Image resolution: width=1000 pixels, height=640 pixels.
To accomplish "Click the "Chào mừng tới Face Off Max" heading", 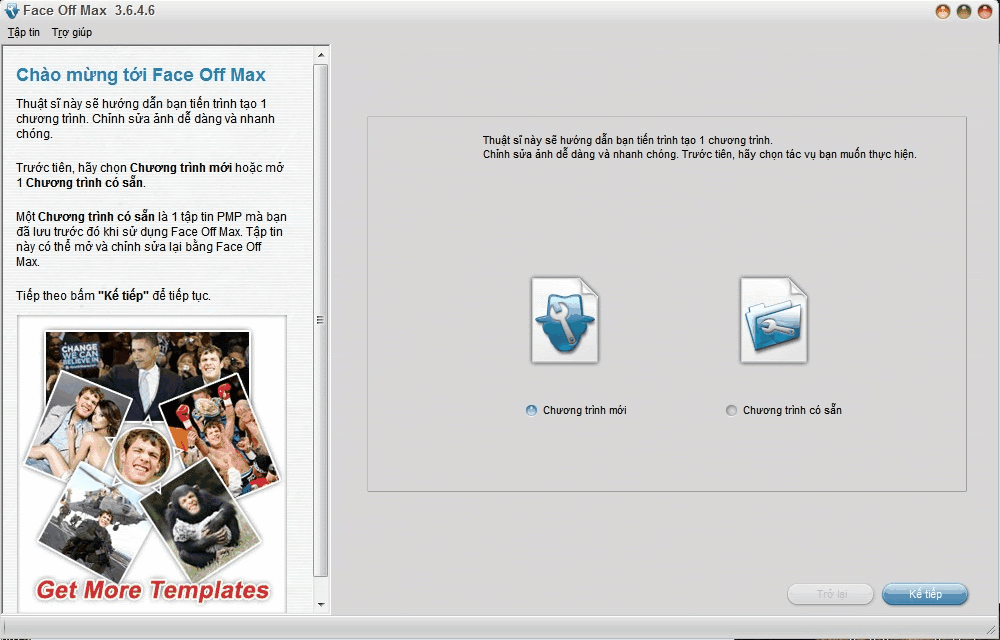I will [141, 75].
